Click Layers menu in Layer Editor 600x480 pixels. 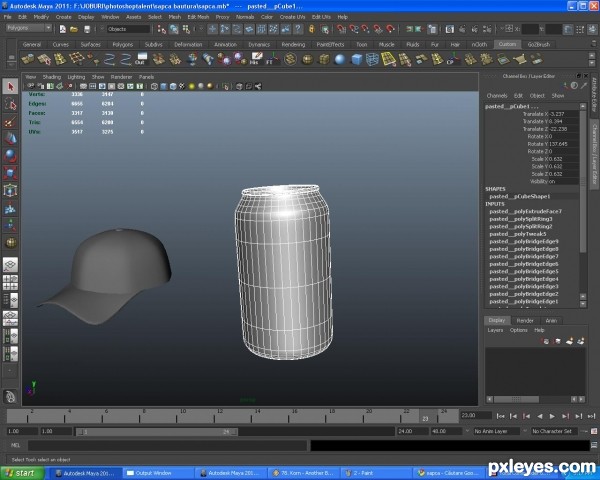tap(495, 330)
